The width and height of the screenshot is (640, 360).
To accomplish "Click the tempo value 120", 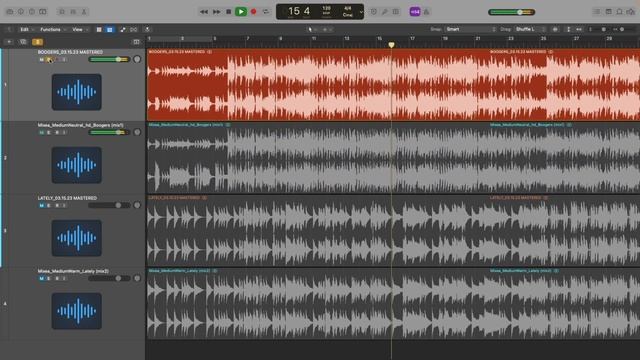I will coord(327,9).
